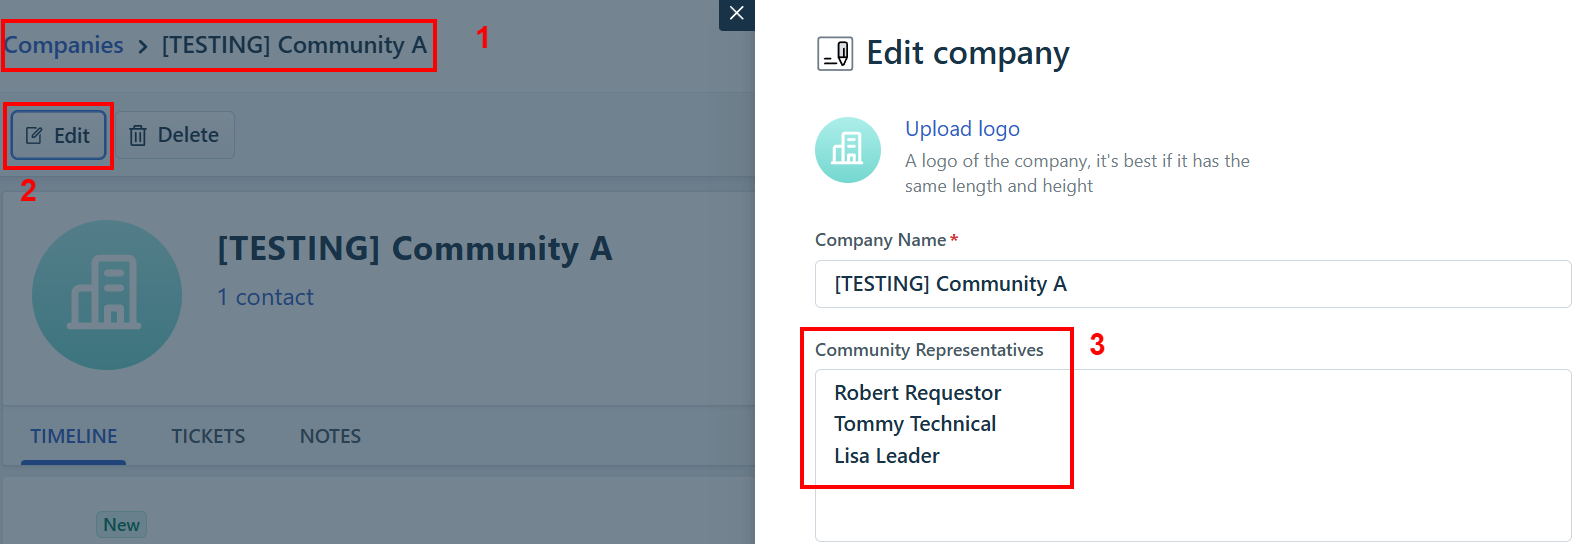Click the large company avatar on profile
Image resolution: width=1584 pixels, height=544 pixels.
click(107, 295)
